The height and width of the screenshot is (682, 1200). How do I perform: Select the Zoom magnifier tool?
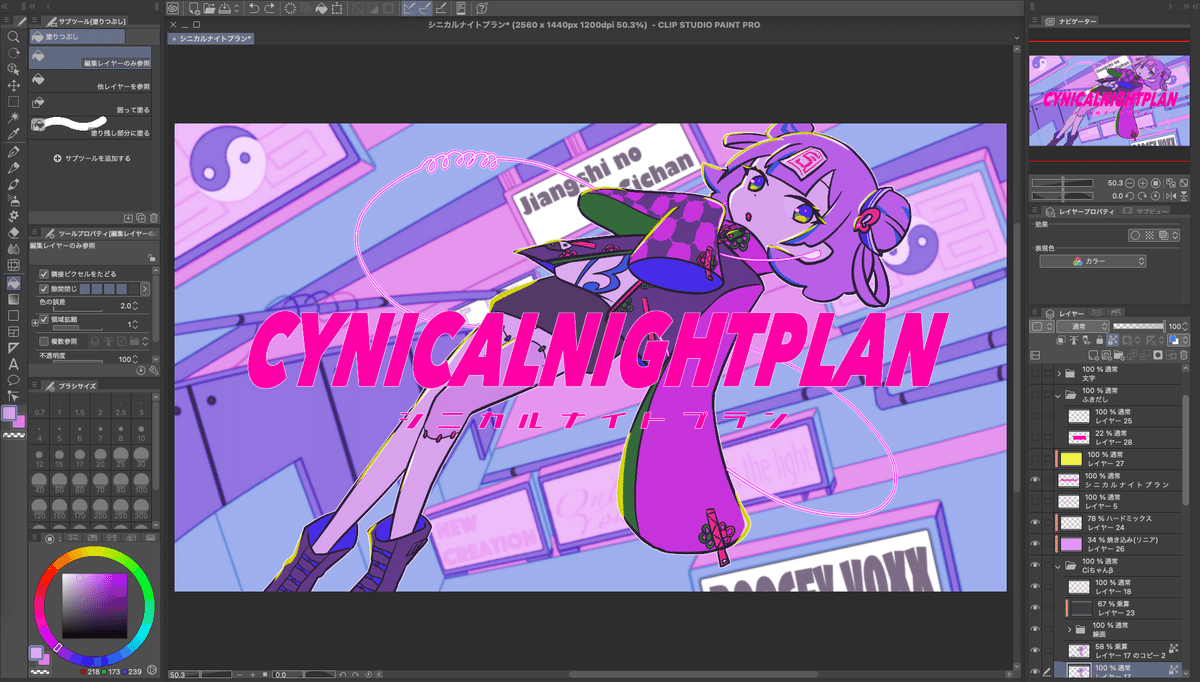point(13,36)
